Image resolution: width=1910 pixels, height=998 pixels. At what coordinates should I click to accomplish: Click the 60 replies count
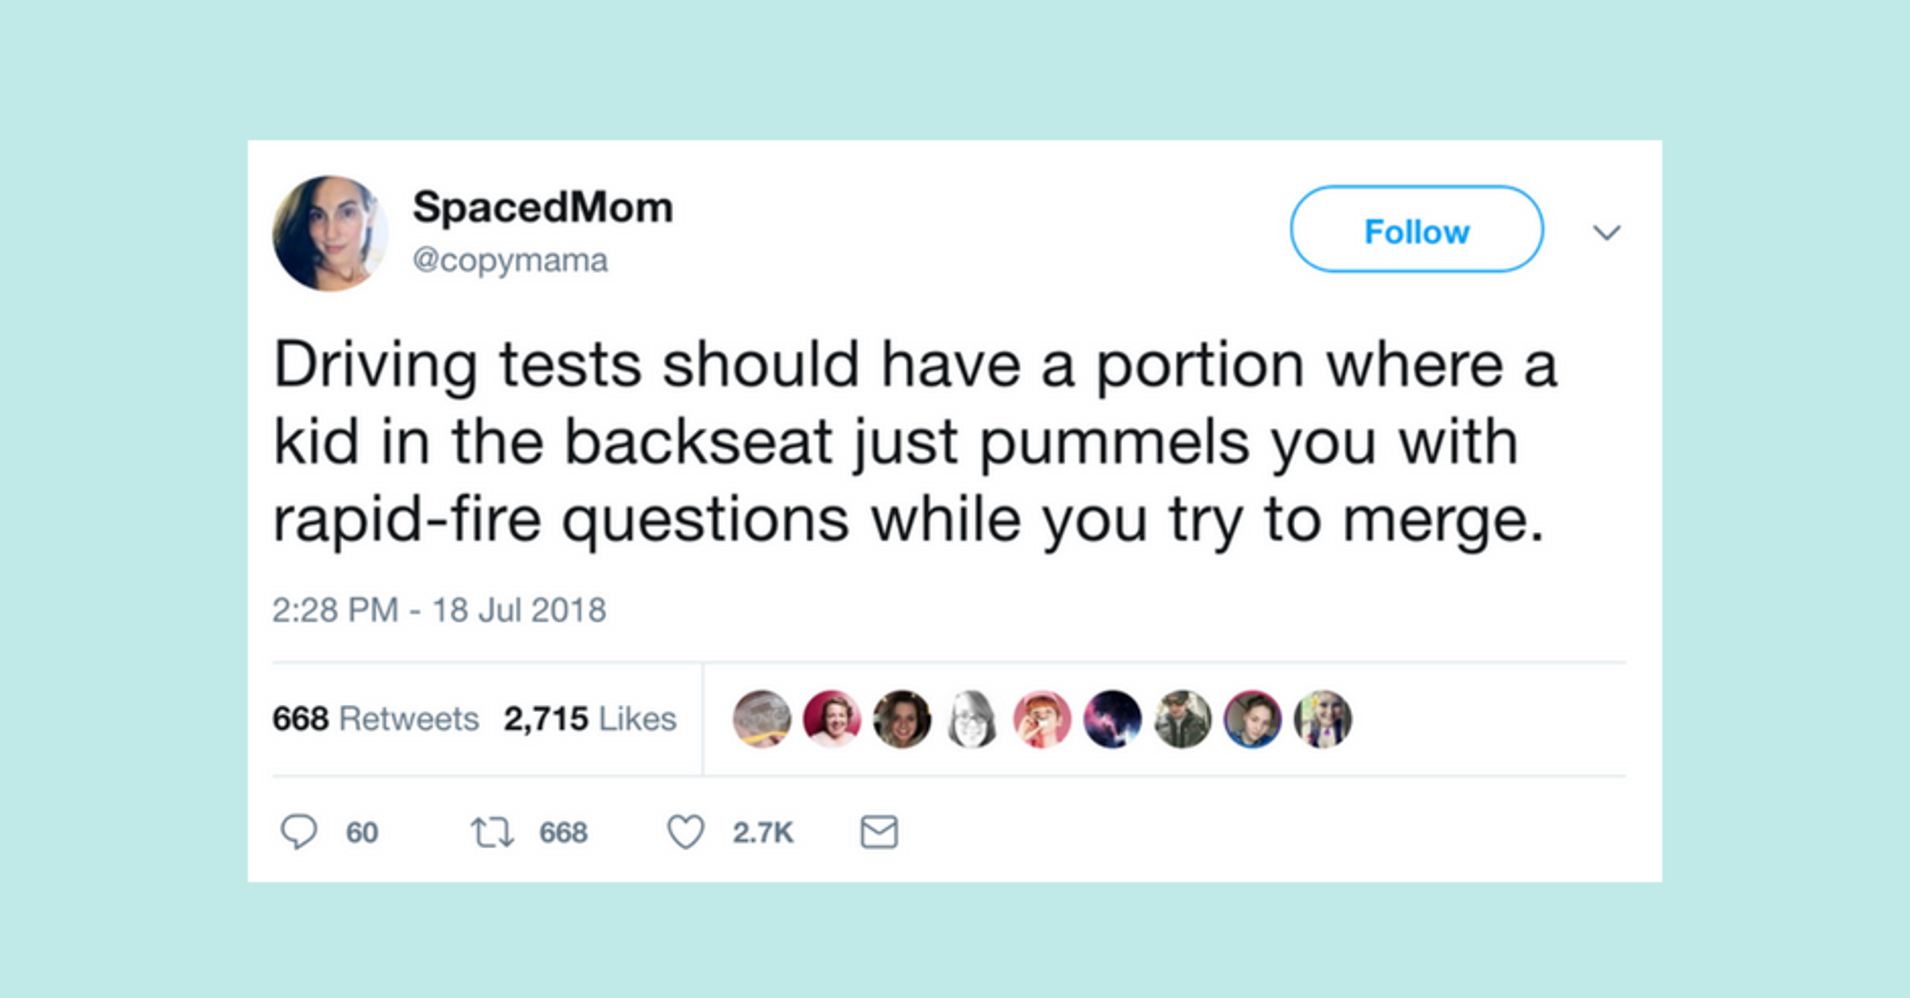362,831
